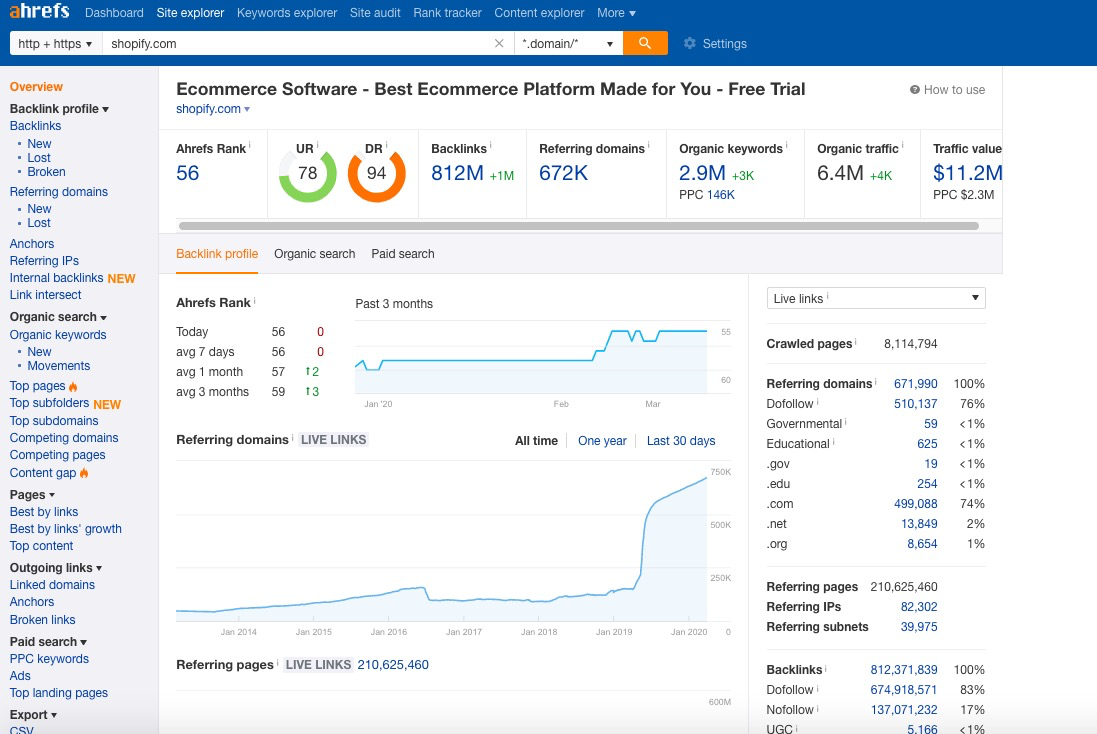Open Internal backlinks in the sidebar

[57, 278]
